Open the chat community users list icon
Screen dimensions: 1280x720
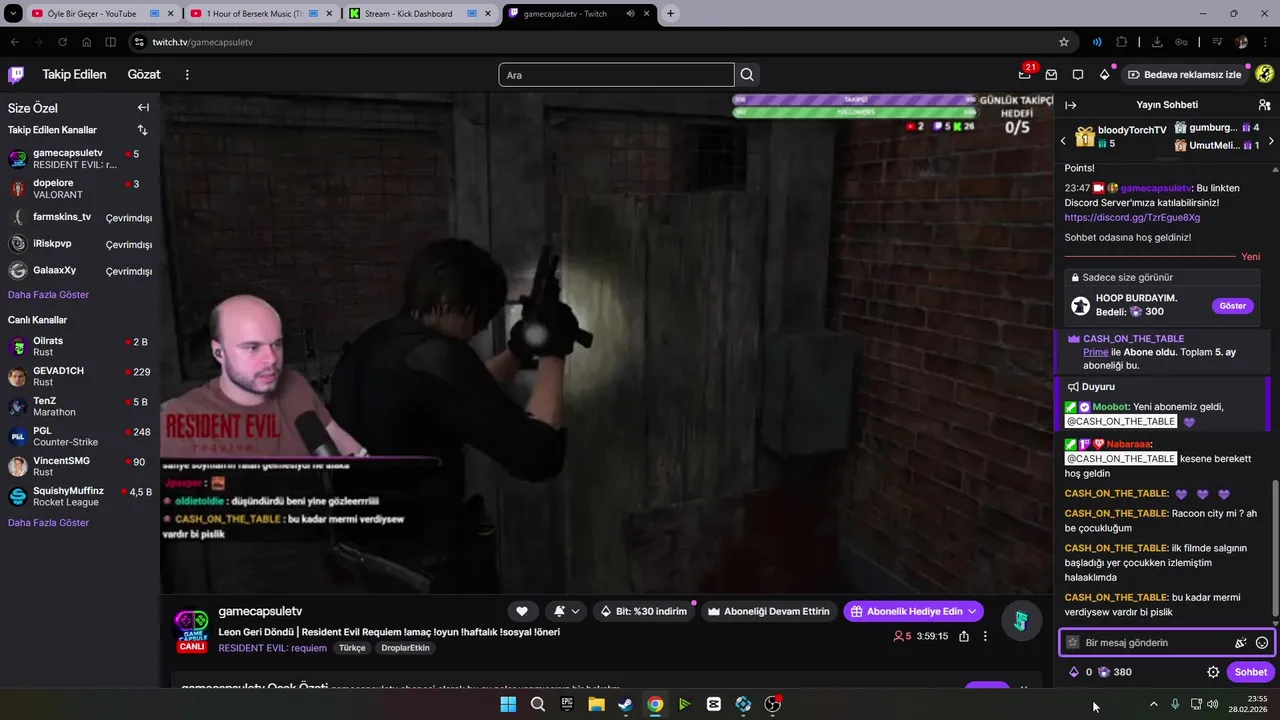1264,105
